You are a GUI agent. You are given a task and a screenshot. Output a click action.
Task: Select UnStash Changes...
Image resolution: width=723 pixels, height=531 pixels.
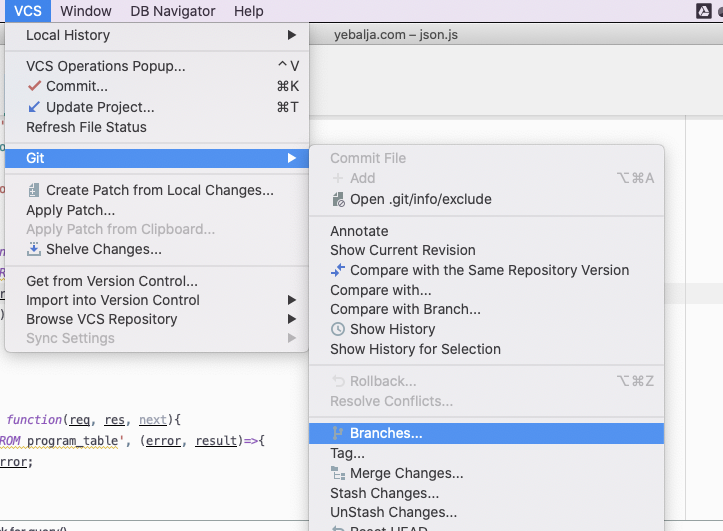(x=486, y=512)
